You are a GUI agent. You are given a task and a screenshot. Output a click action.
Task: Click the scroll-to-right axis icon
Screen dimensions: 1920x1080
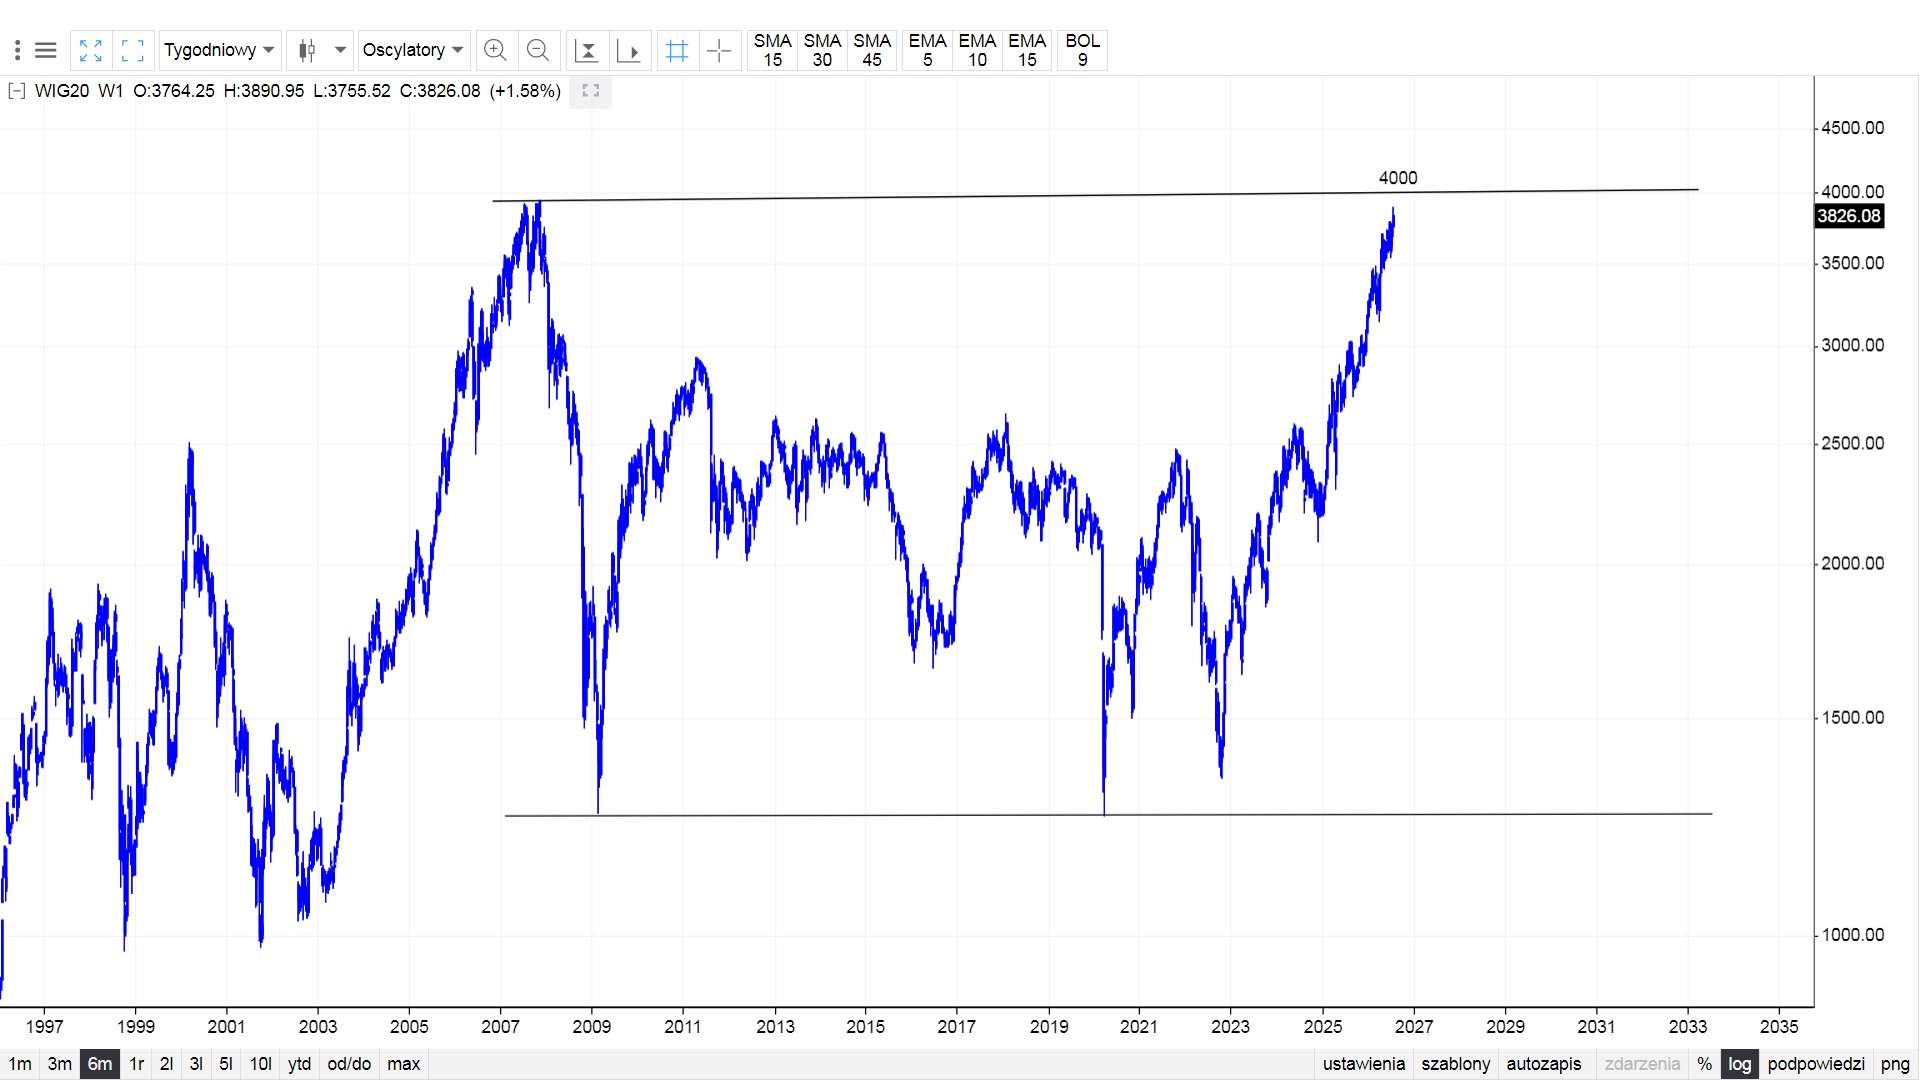pyautogui.click(x=630, y=50)
